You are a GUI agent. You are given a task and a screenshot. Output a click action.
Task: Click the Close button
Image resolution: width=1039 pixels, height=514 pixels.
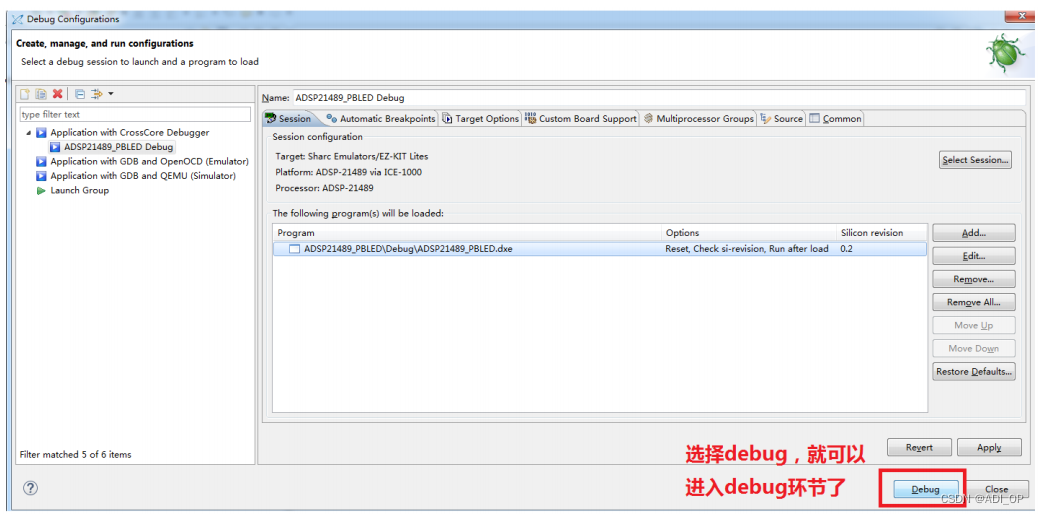pos(996,489)
